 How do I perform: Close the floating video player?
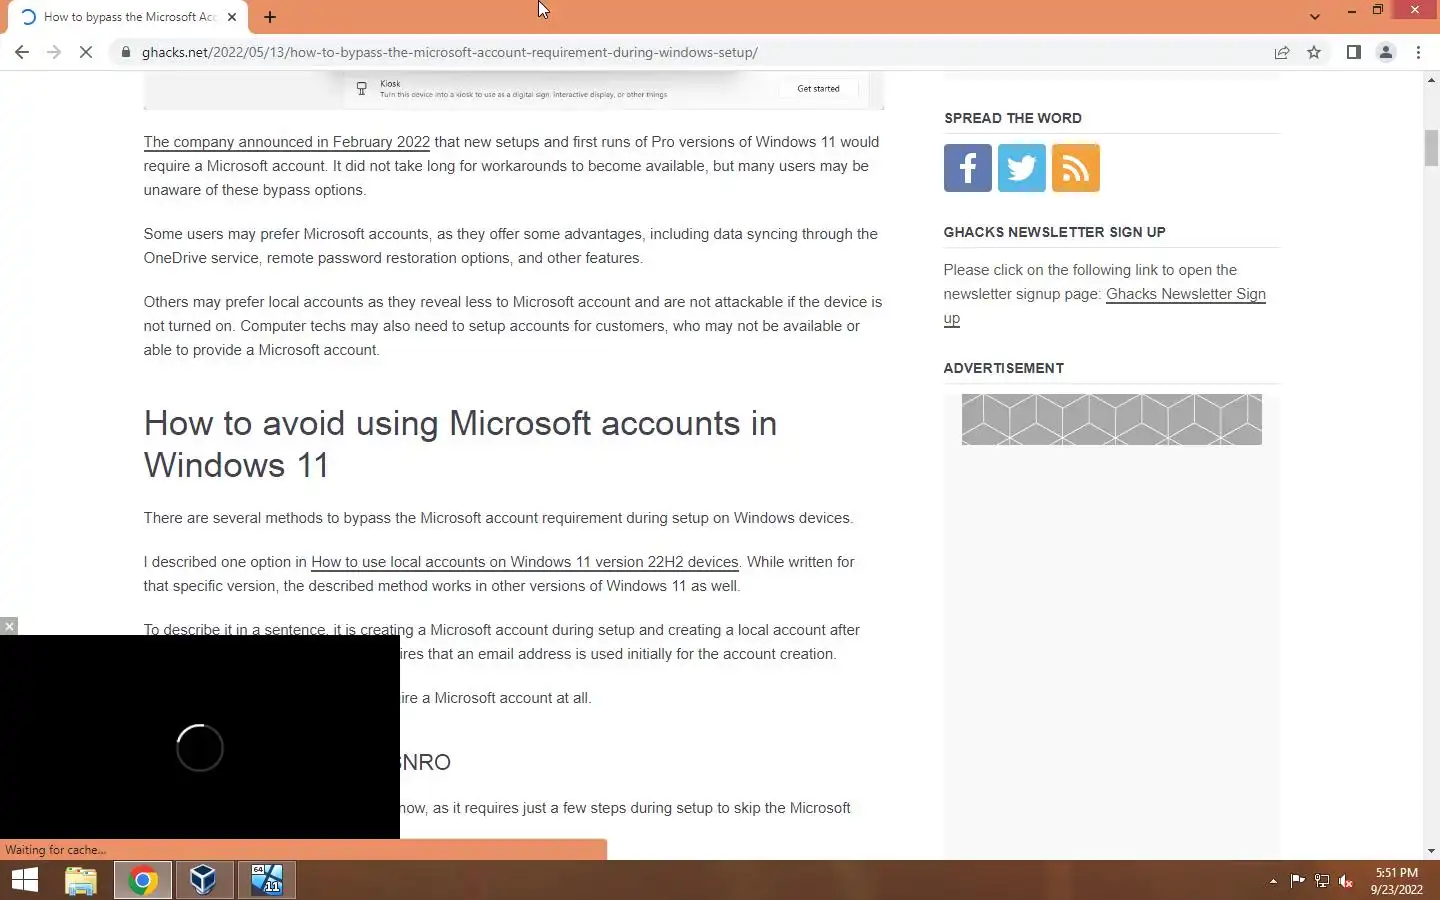(x=9, y=626)
